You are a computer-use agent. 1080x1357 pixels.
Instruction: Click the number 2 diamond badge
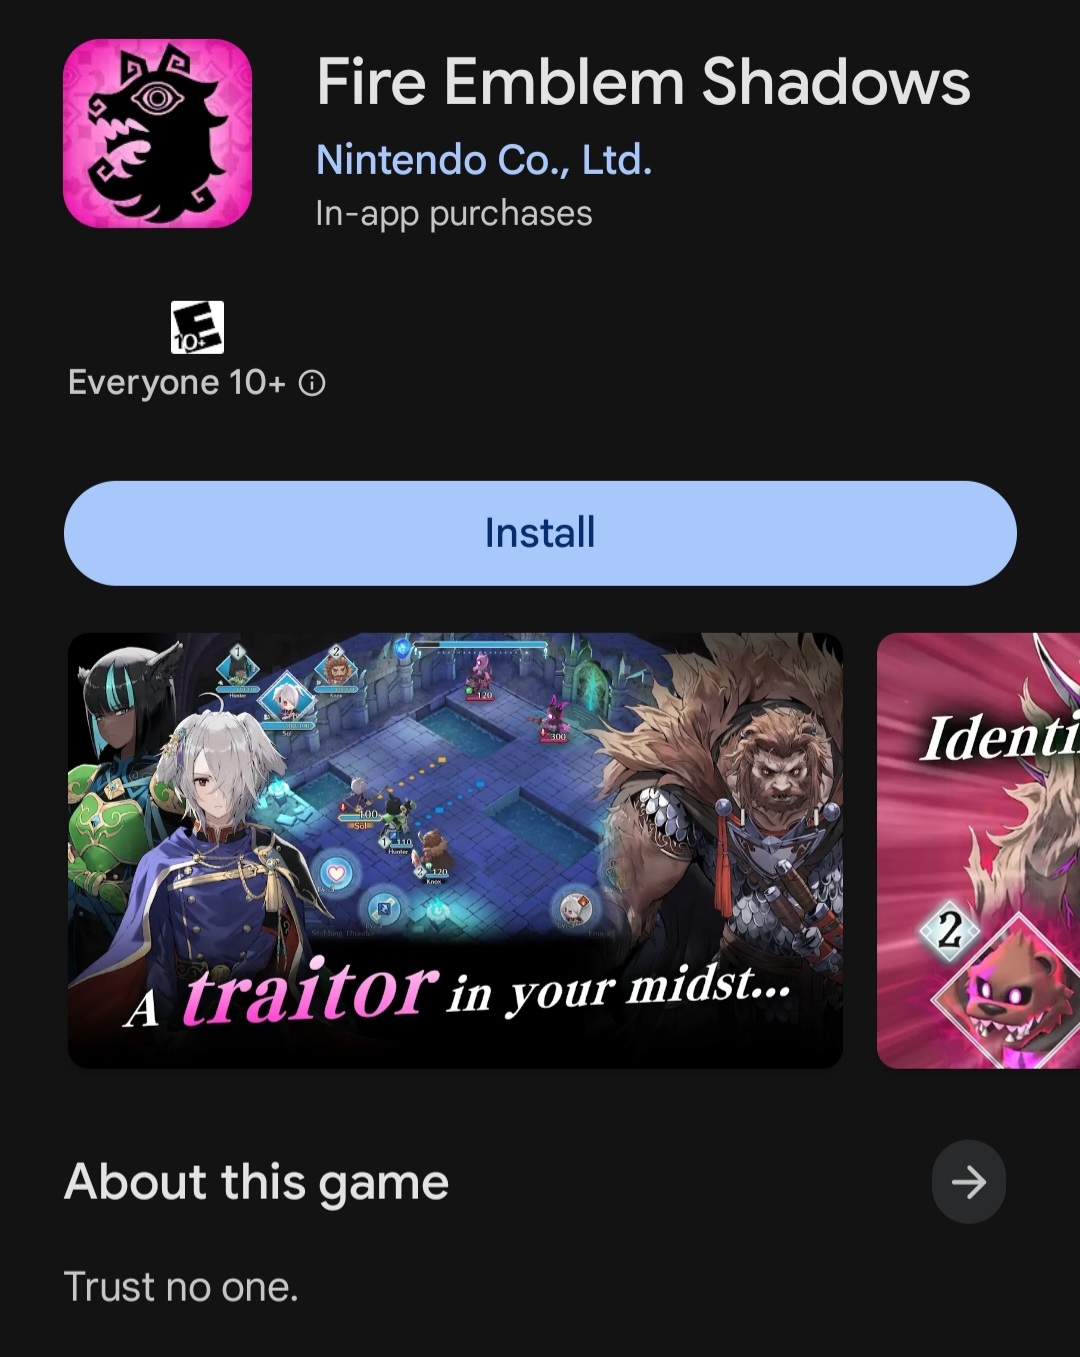949,931
